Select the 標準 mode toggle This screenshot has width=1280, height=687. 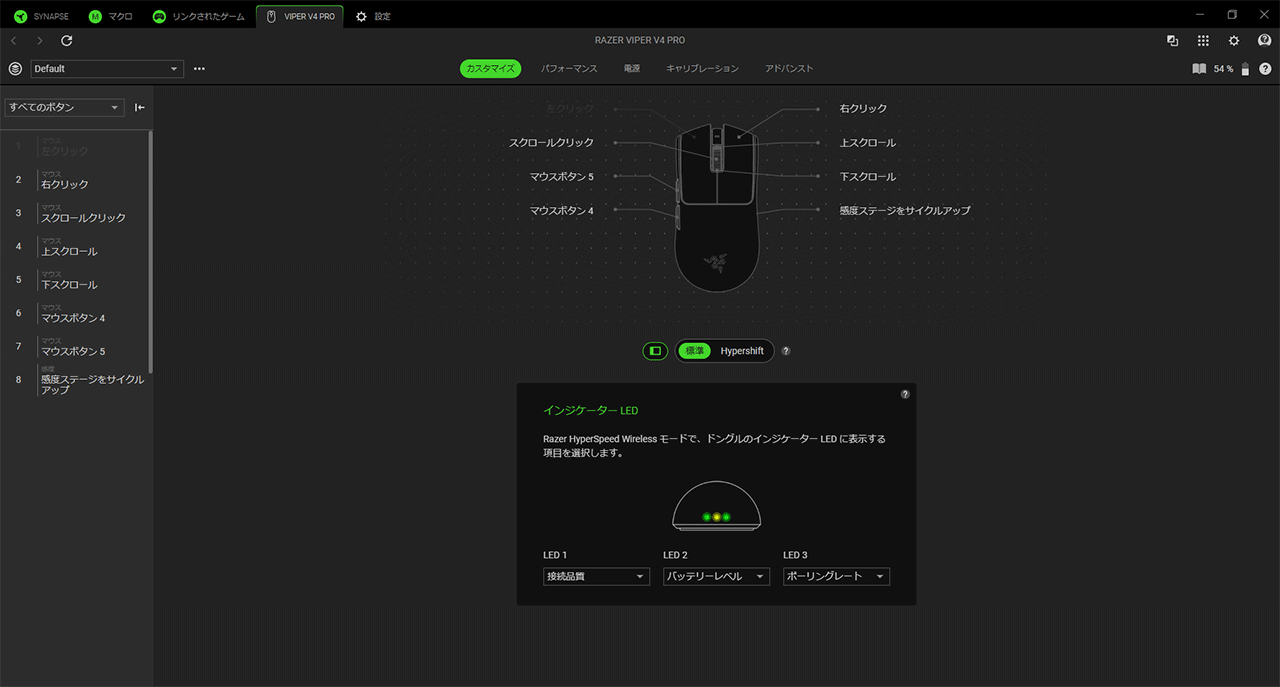695,351
